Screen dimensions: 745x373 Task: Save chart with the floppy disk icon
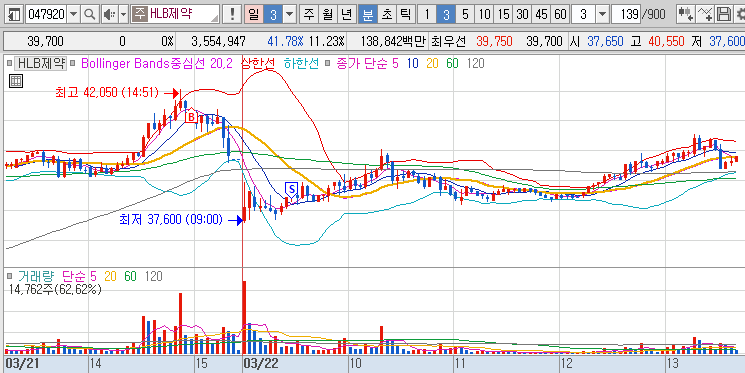[x=724, y=14]
